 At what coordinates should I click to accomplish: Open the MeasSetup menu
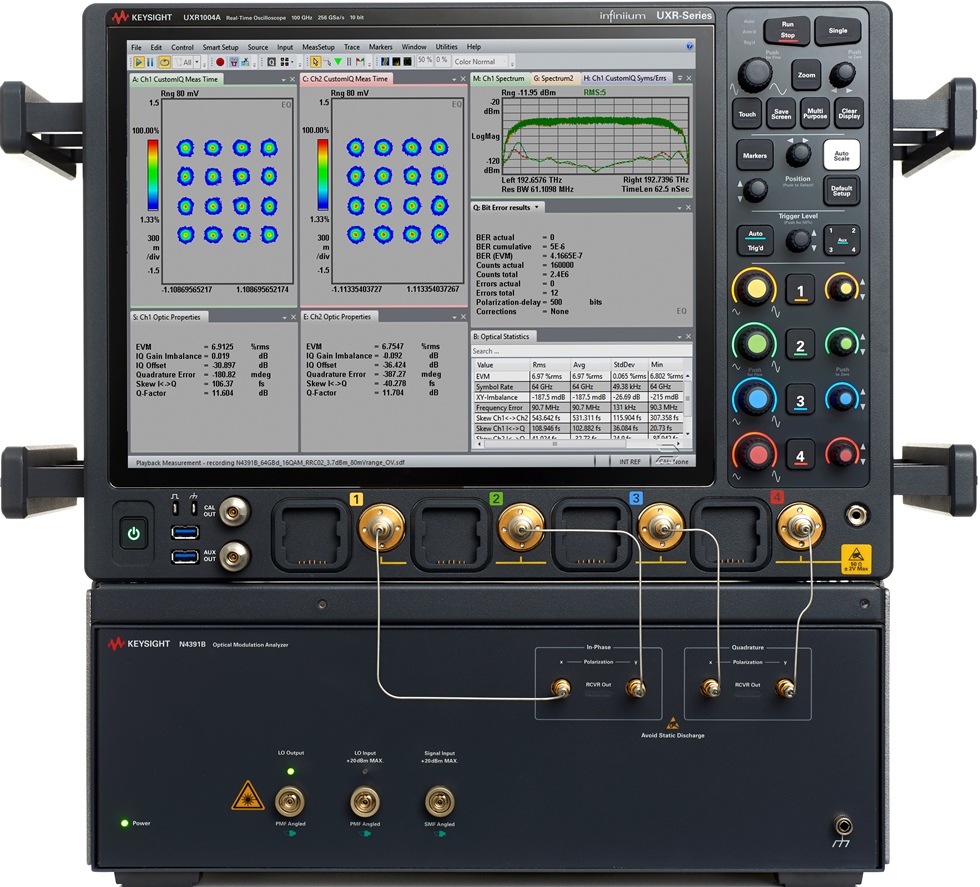318,47
